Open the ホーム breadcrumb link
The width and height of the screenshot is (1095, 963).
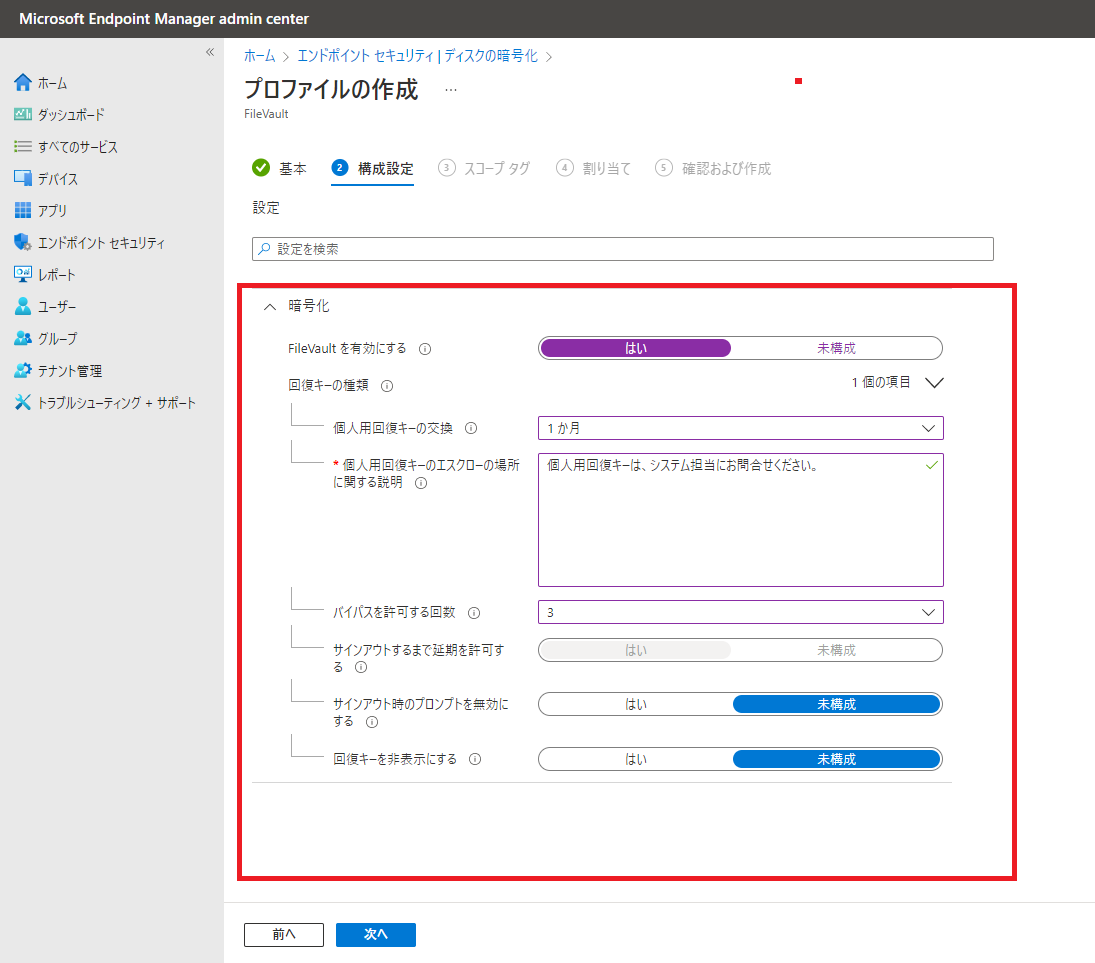click(x=260, y=56)
